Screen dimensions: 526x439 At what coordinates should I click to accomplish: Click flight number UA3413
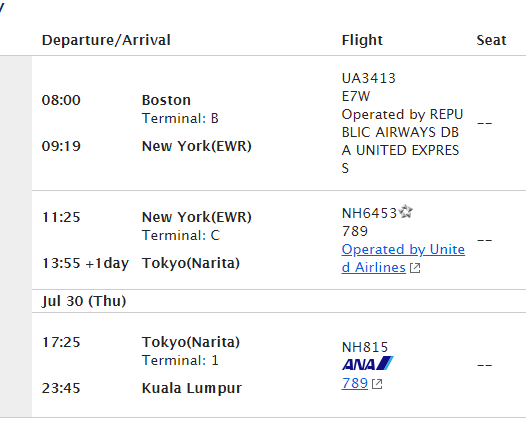(369, 78)
